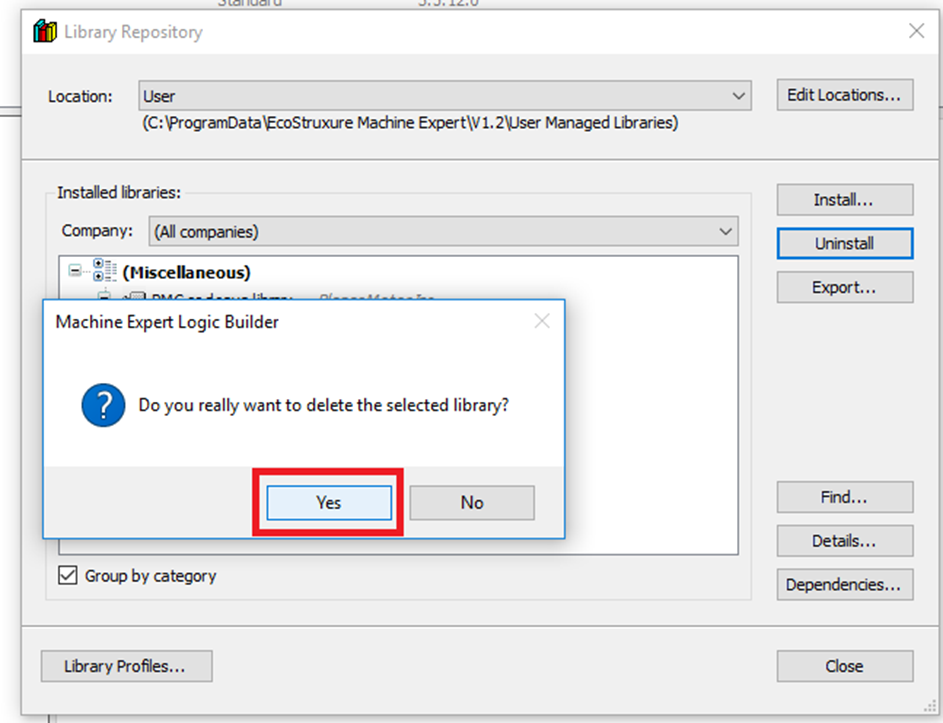
Task: Click the Library Repository books icon
Action: point(45,32)
